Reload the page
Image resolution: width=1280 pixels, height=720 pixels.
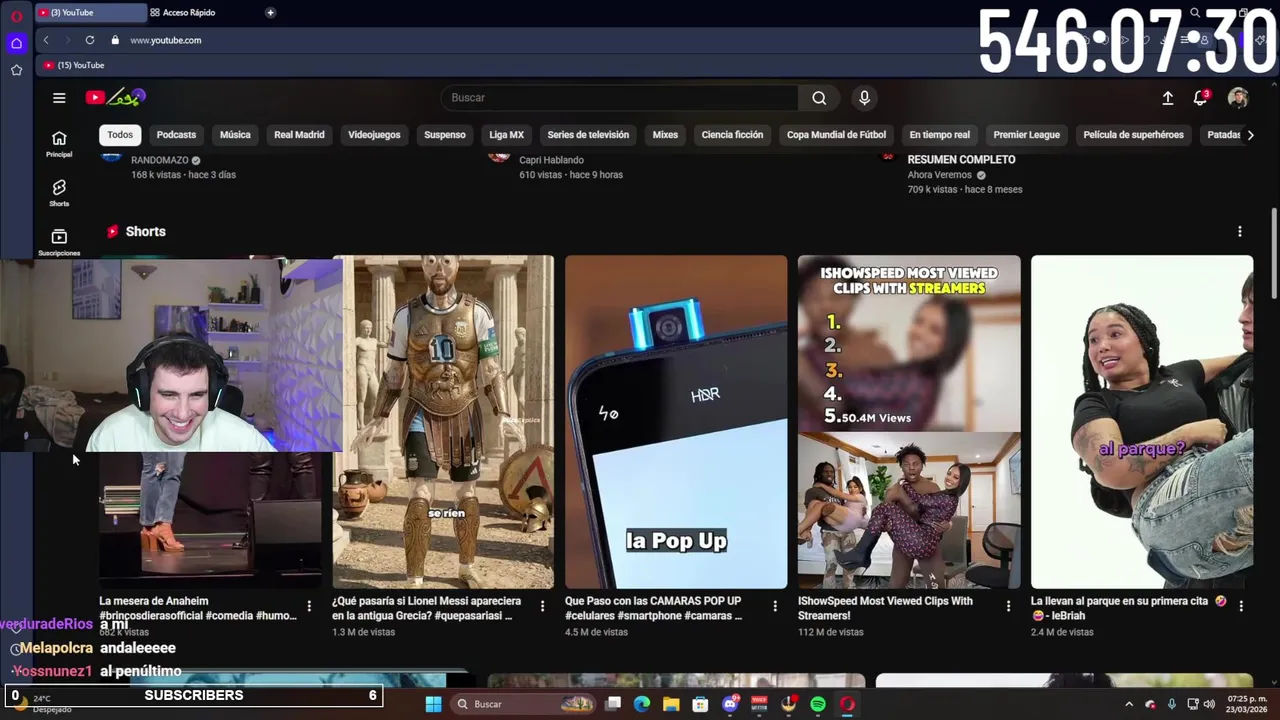pyautogui.click(x=90, y=40)
